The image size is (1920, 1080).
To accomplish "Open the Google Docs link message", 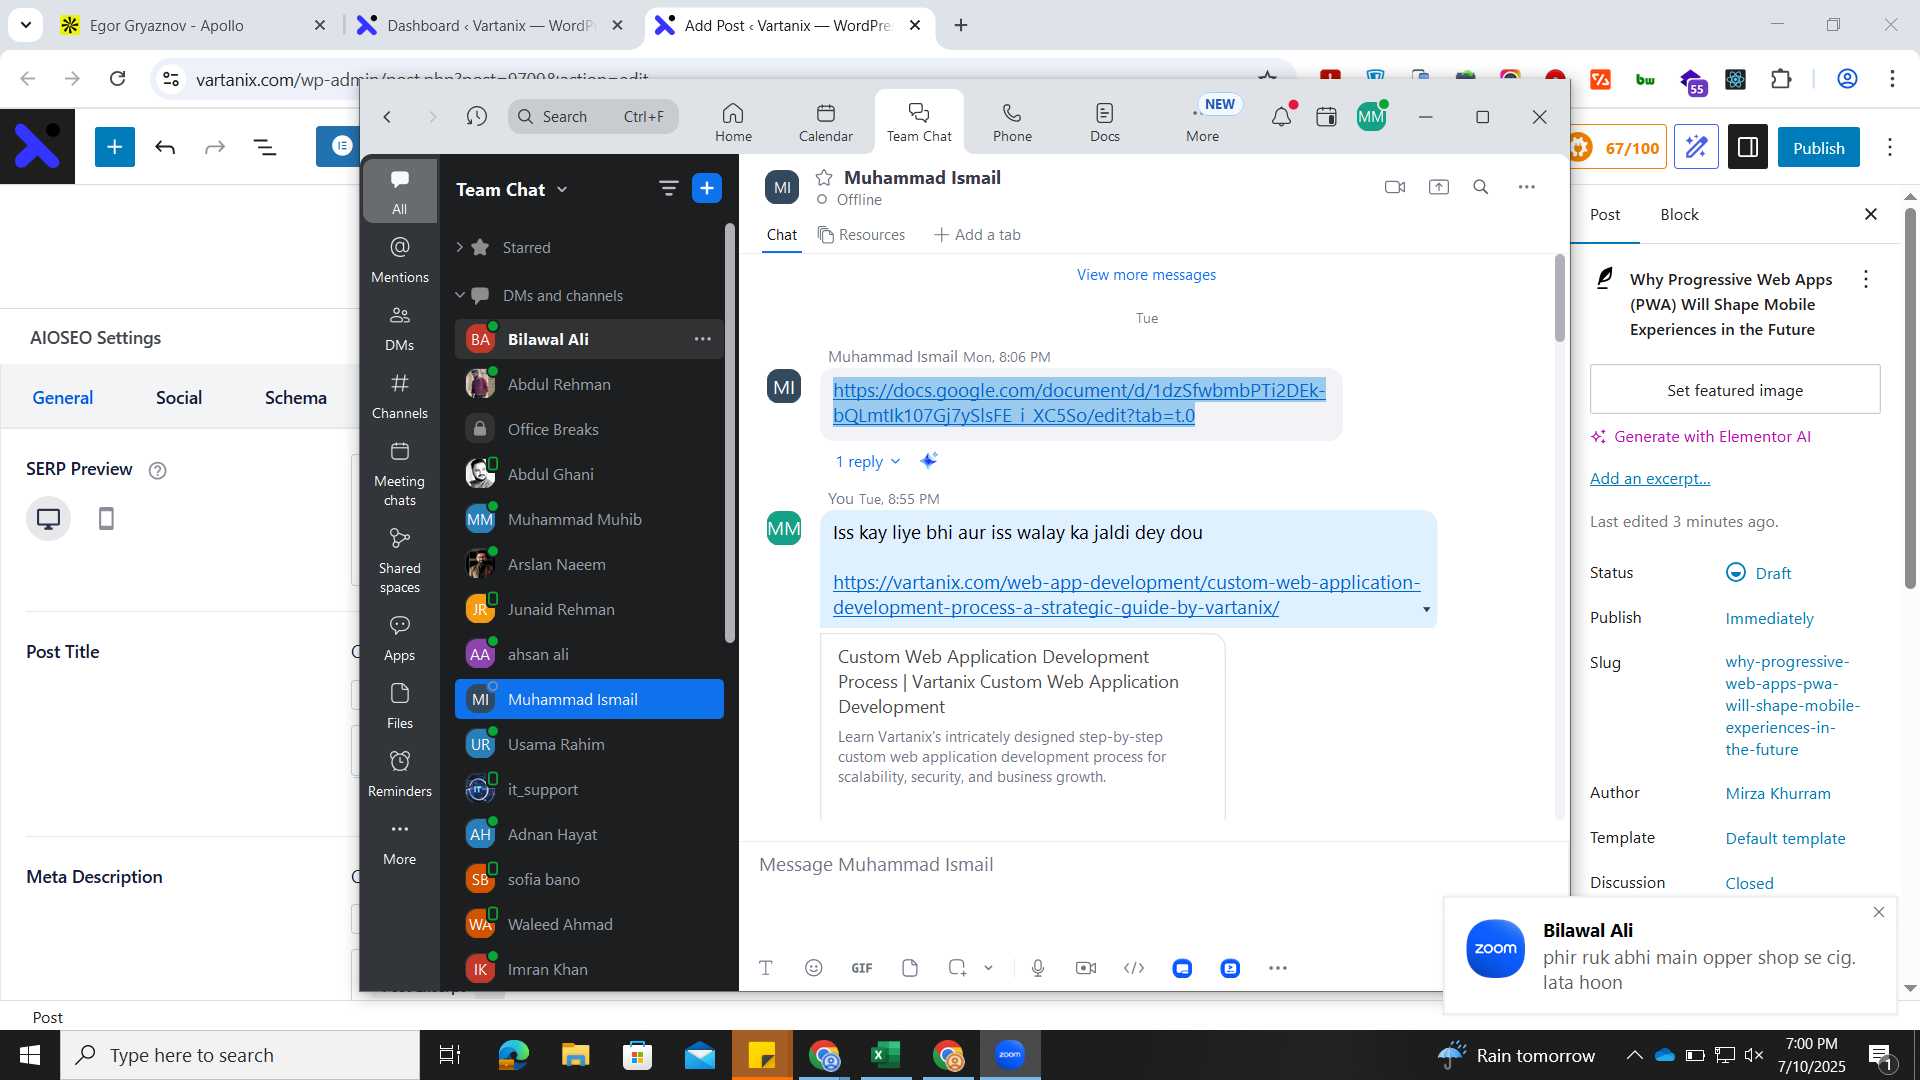I will click(1079, 403).
